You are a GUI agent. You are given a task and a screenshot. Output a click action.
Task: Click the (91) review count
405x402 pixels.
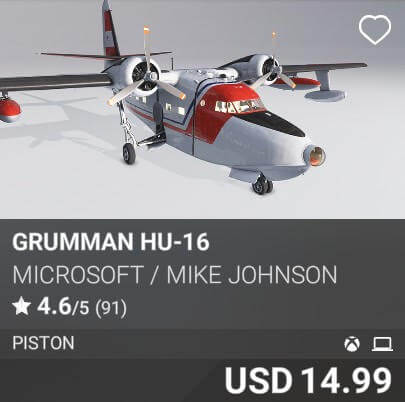pyautogui.click(x=111, y=308)
